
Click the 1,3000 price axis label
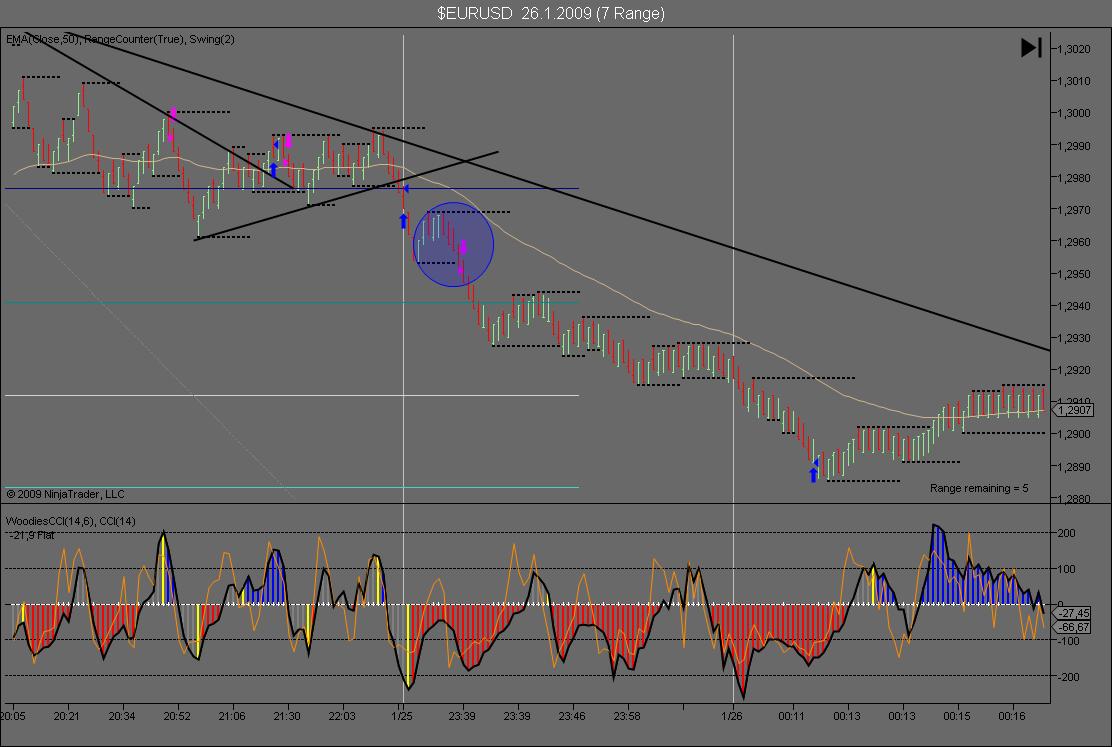[1074, 113]
